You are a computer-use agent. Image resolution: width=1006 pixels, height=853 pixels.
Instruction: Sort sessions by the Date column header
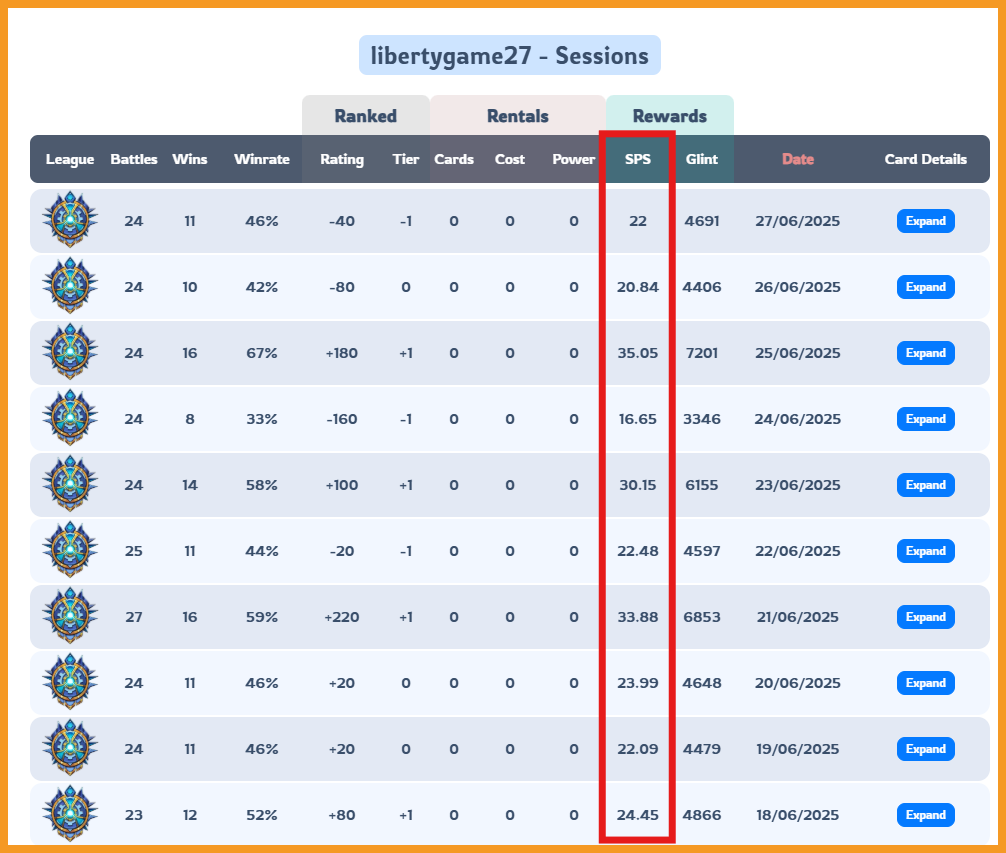797,159
